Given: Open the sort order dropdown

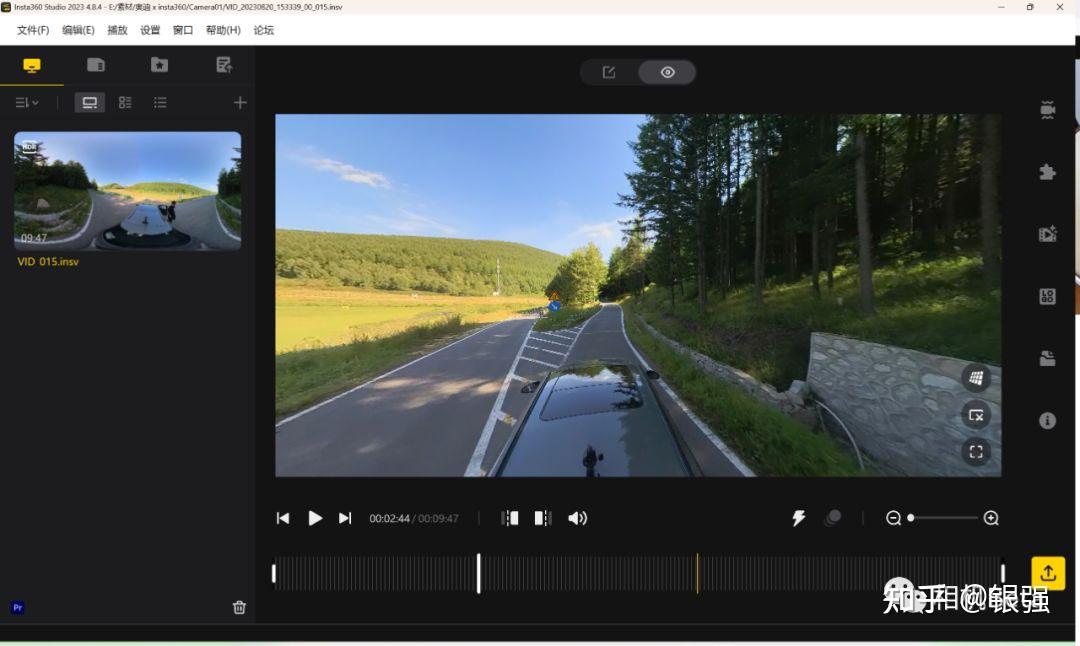Looking at the screenshot, I should [x=27, y=102].
